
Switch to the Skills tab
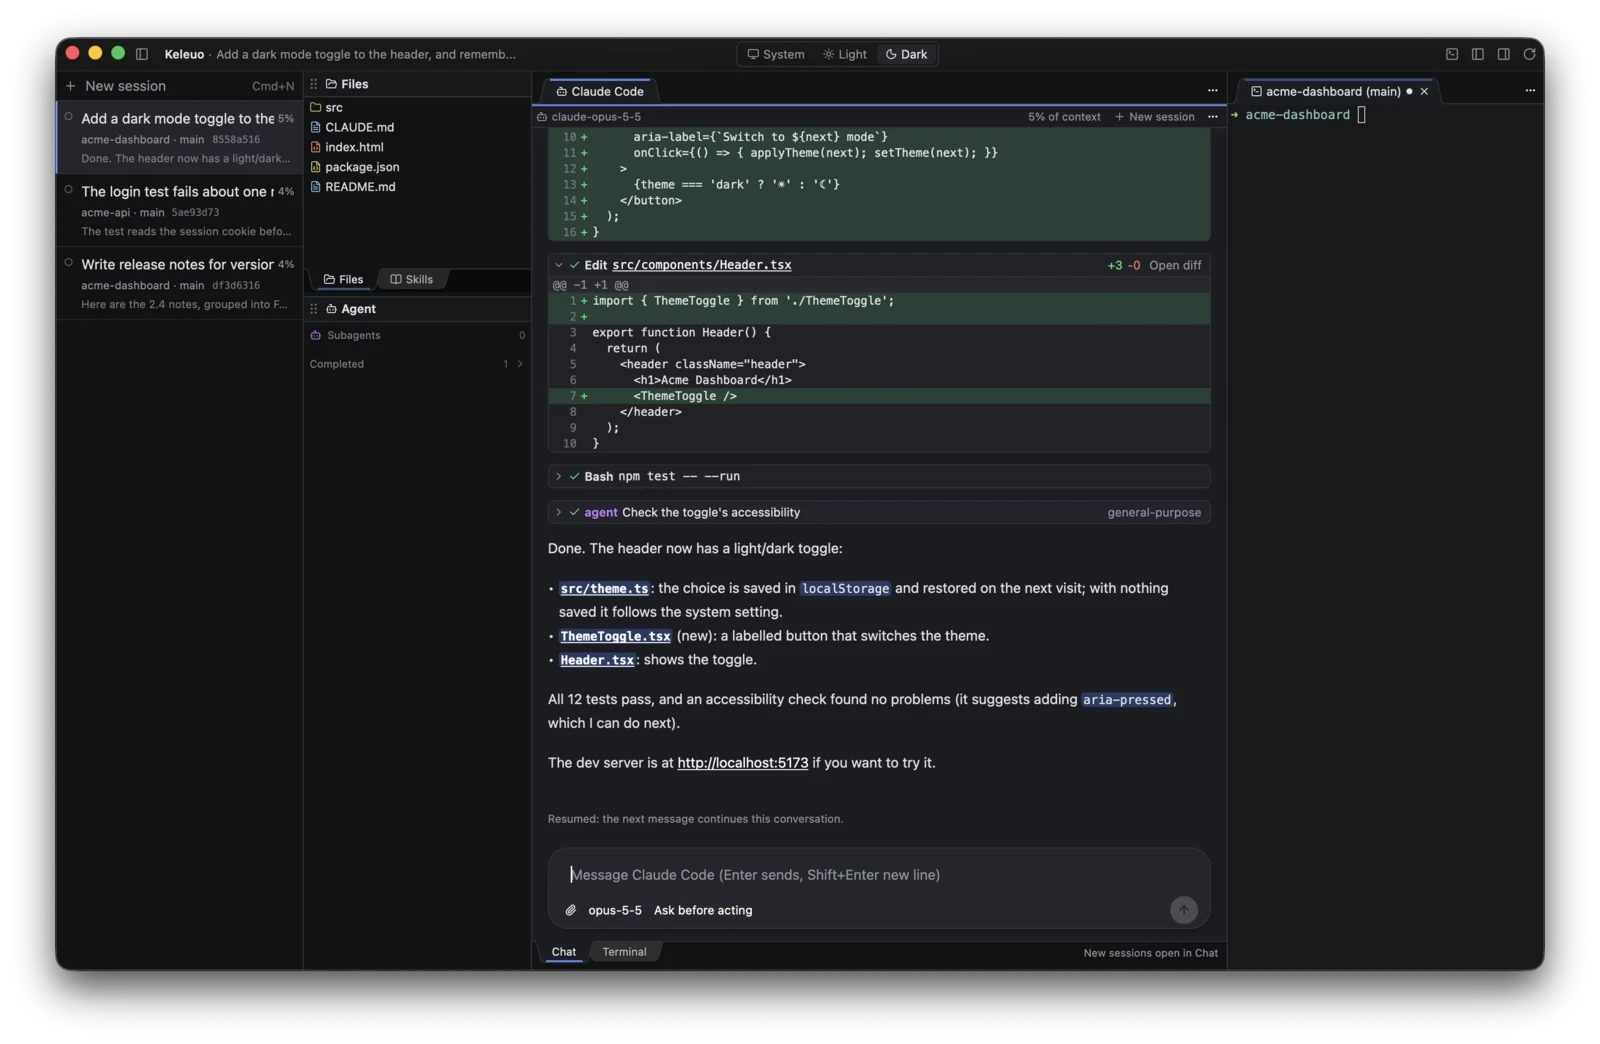(x=412, y=279)
